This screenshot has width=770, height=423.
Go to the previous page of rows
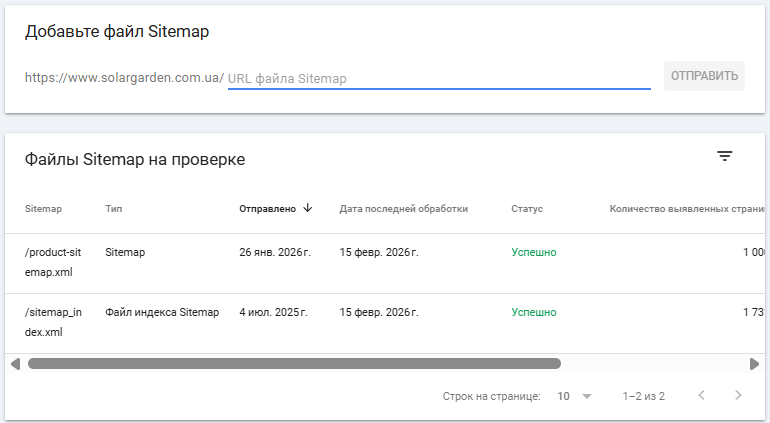point(701,396)
